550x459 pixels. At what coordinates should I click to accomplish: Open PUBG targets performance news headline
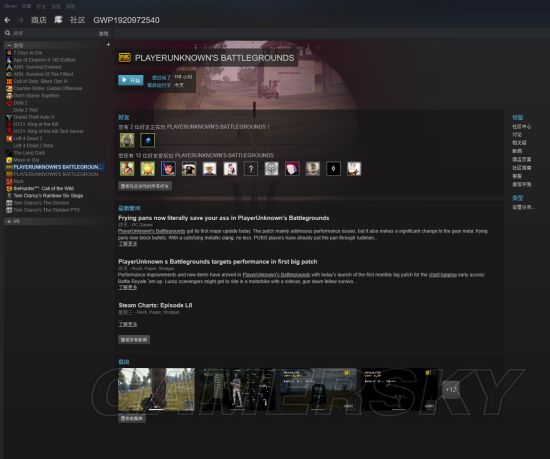click(217, 262)
